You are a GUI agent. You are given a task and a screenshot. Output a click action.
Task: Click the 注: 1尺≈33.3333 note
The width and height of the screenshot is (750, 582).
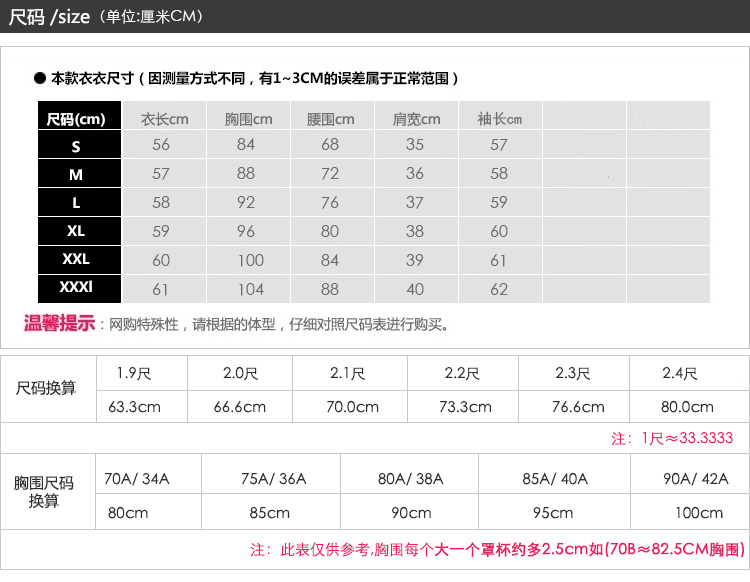tap(672, 438)
